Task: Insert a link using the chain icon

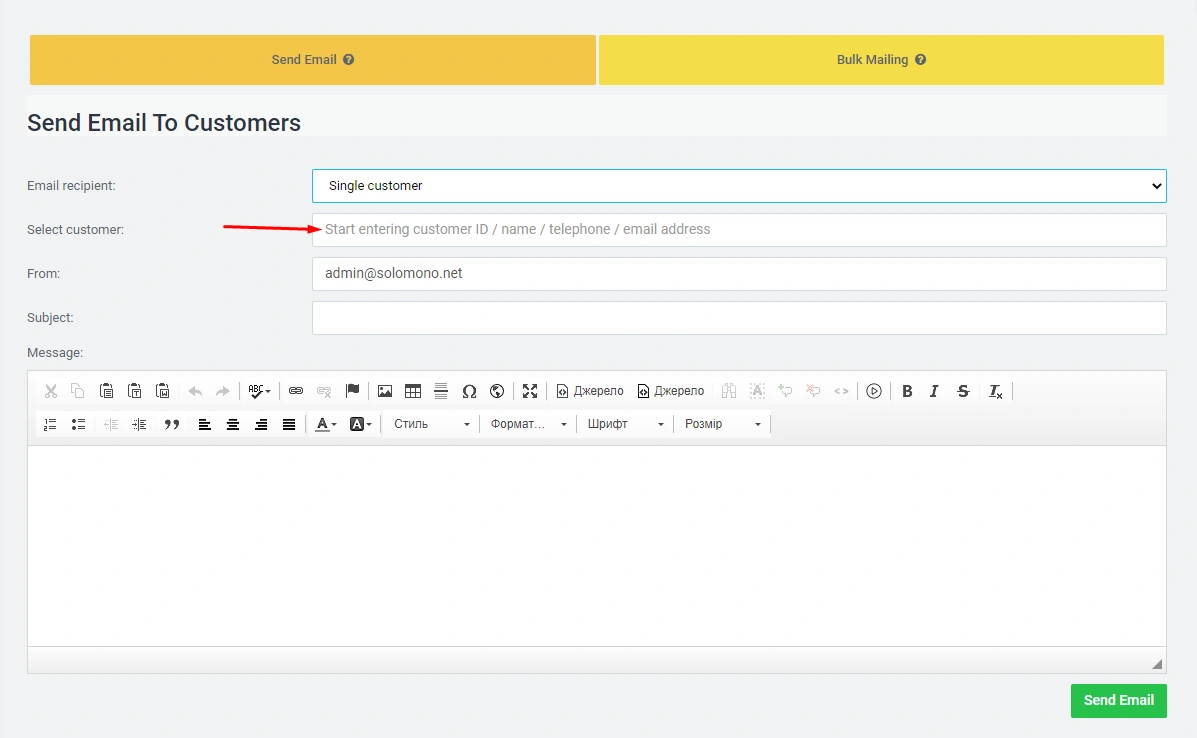Action: [x=296, y=391]
